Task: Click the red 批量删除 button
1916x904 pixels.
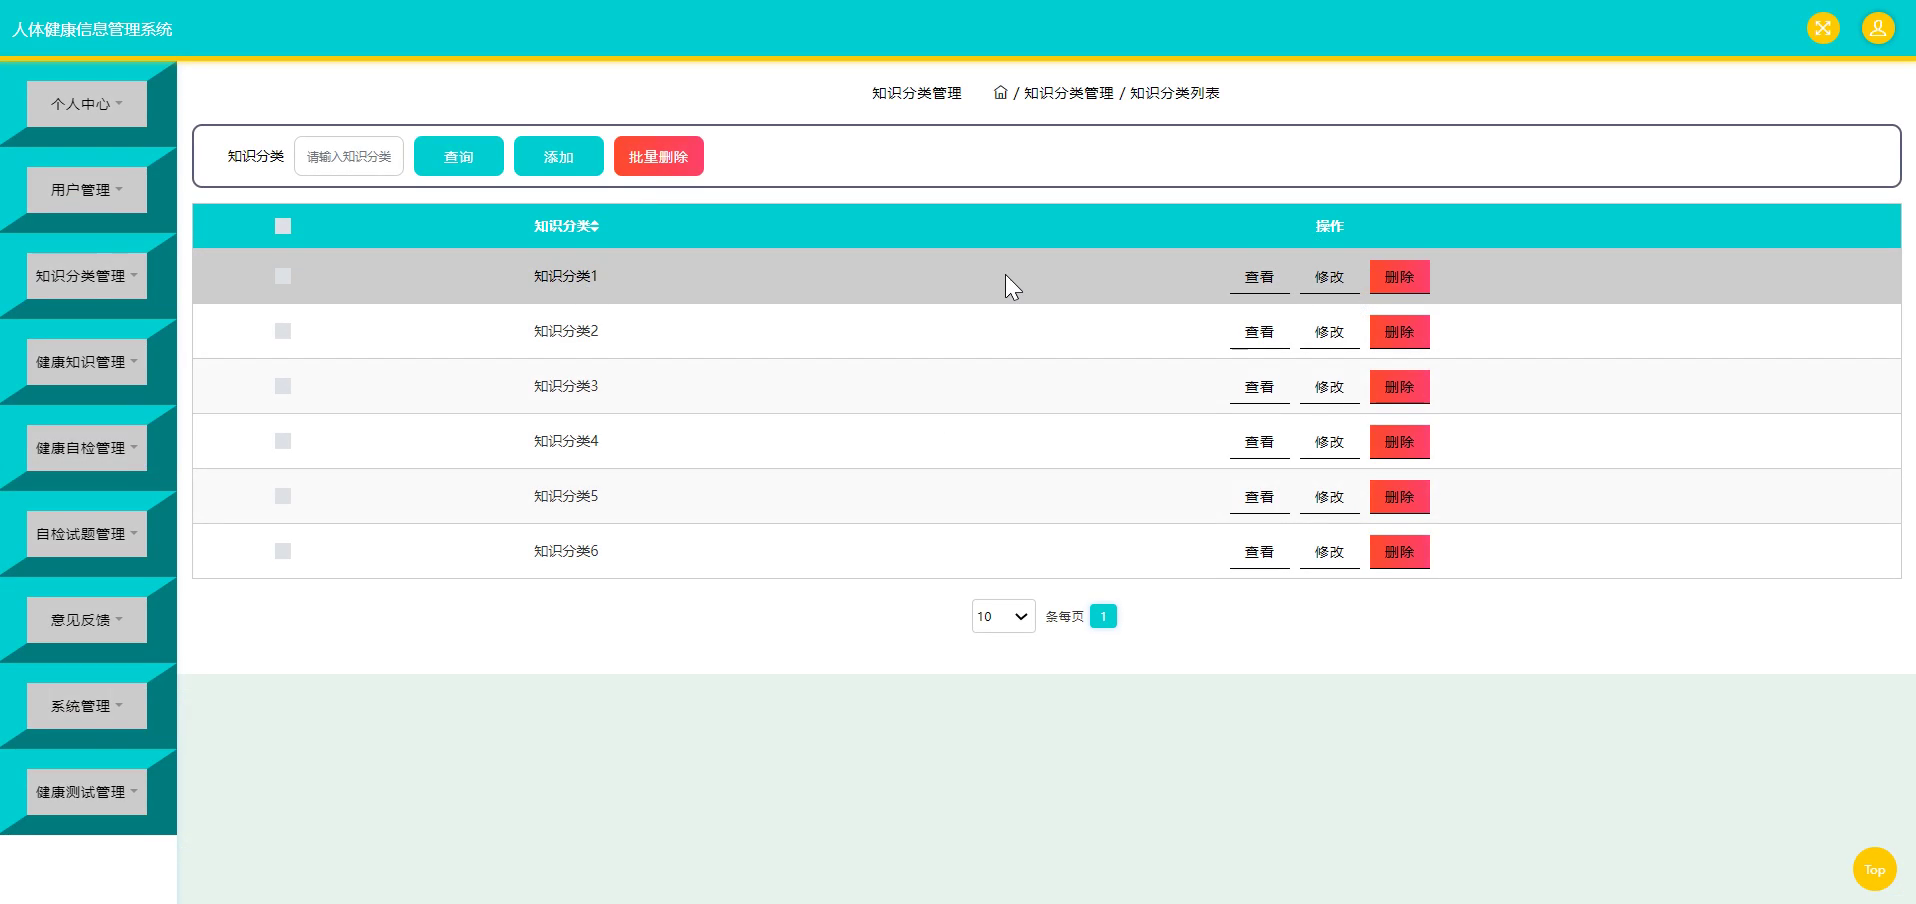Action: coord(659,156)
